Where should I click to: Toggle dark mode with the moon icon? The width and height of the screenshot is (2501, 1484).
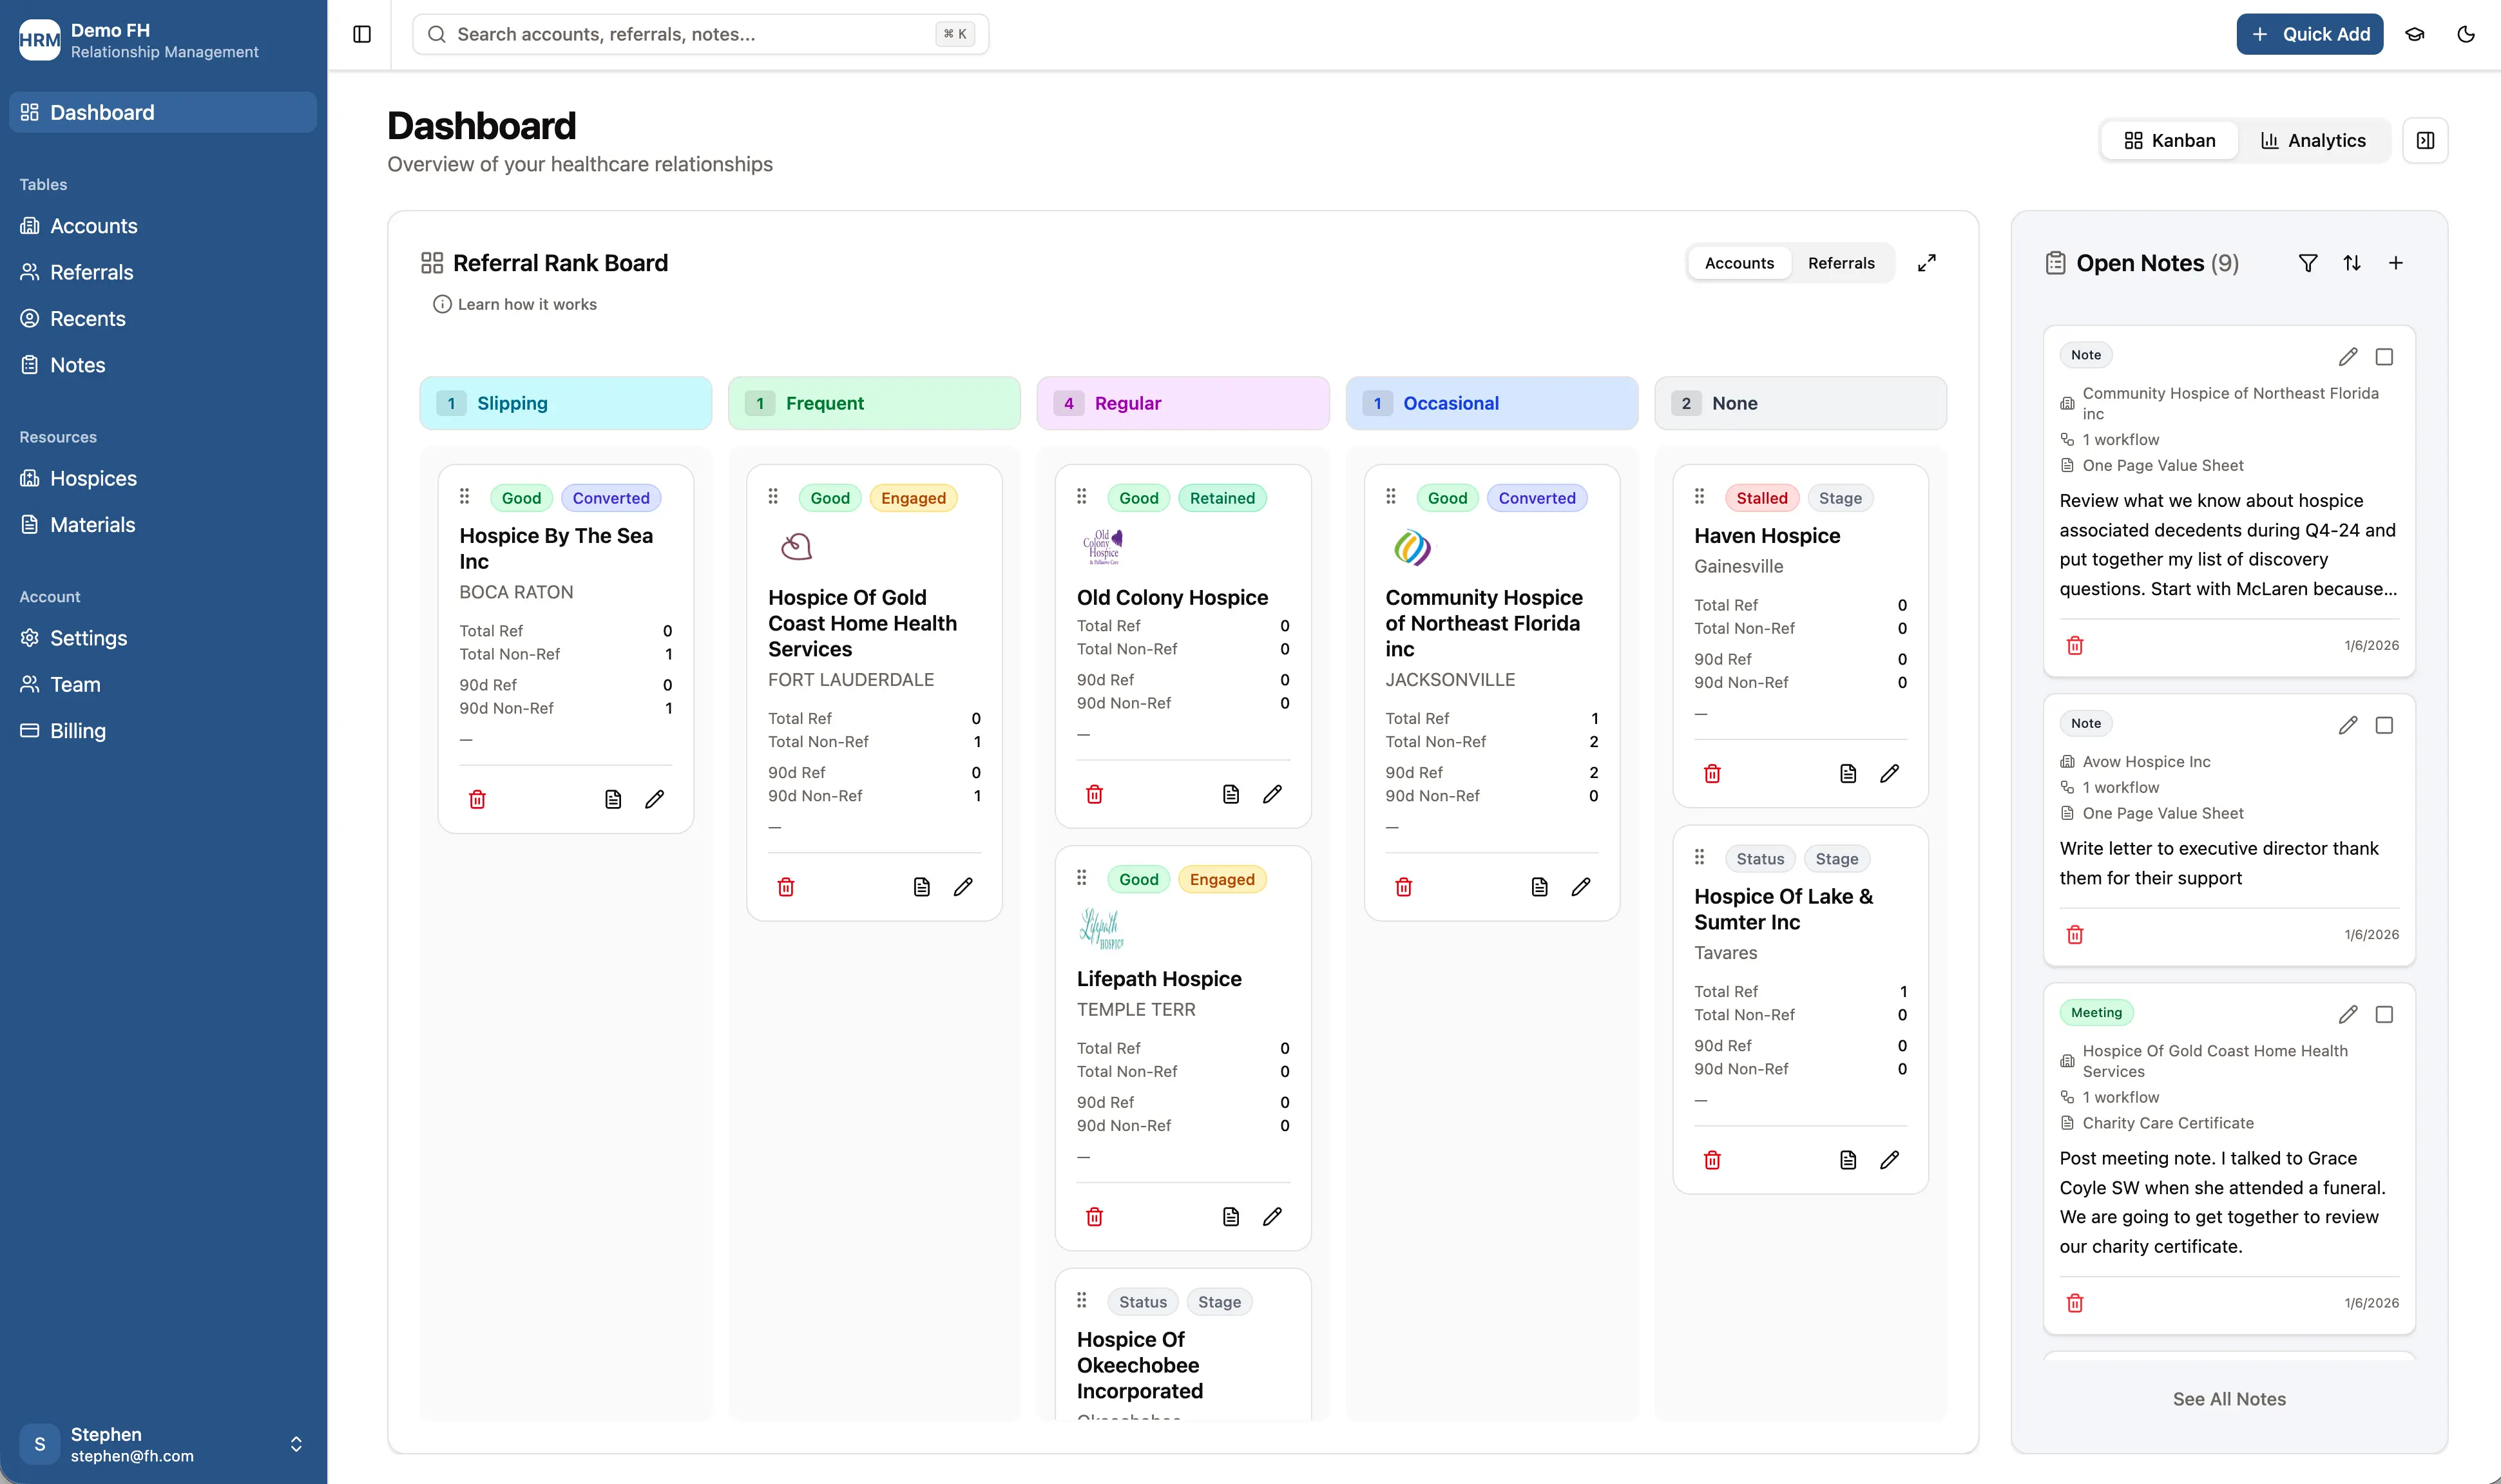pos(2465,33)
